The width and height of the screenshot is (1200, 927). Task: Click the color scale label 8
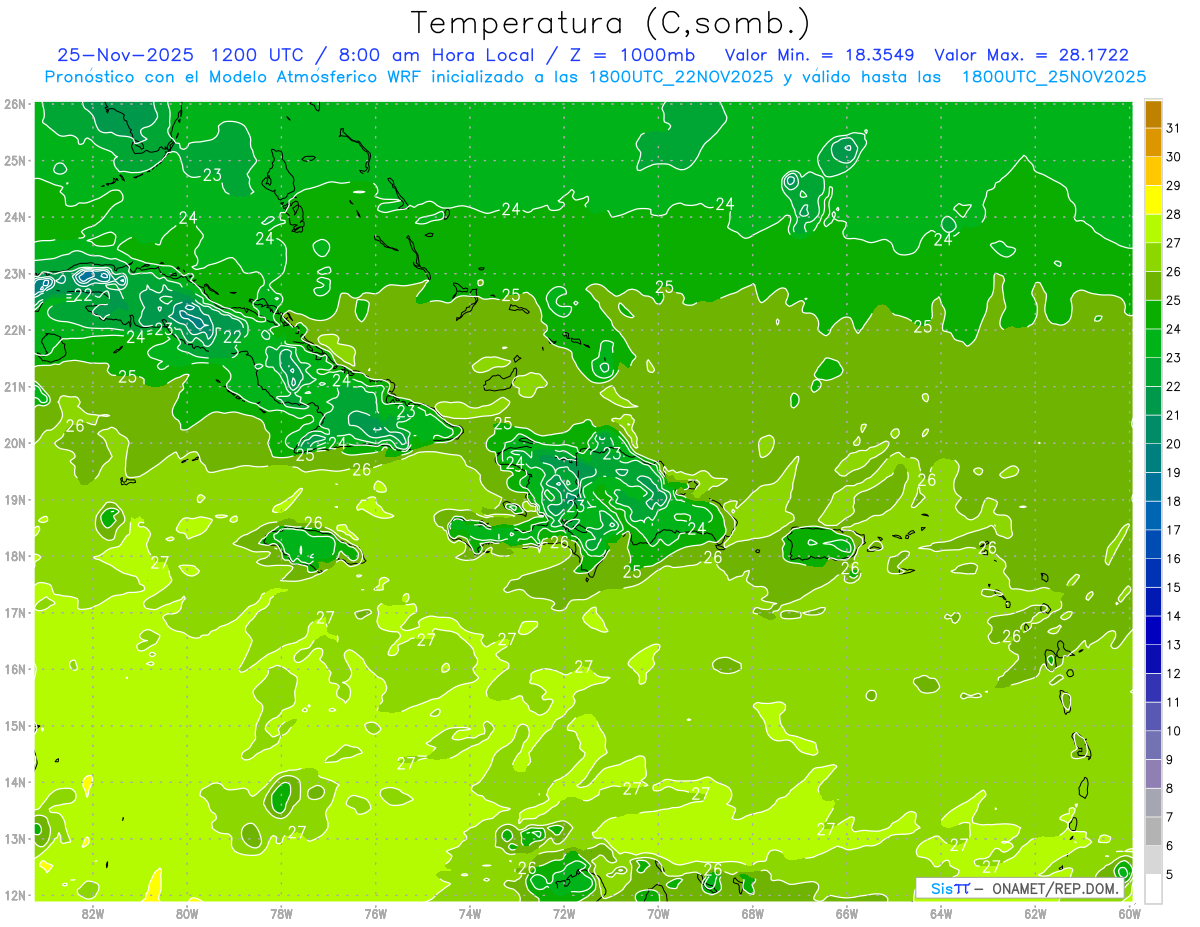[1170, 788]
